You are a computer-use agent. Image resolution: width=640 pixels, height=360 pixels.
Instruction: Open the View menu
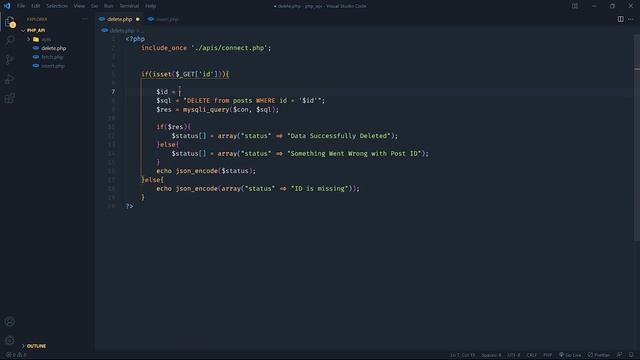[x=79, y=6]
